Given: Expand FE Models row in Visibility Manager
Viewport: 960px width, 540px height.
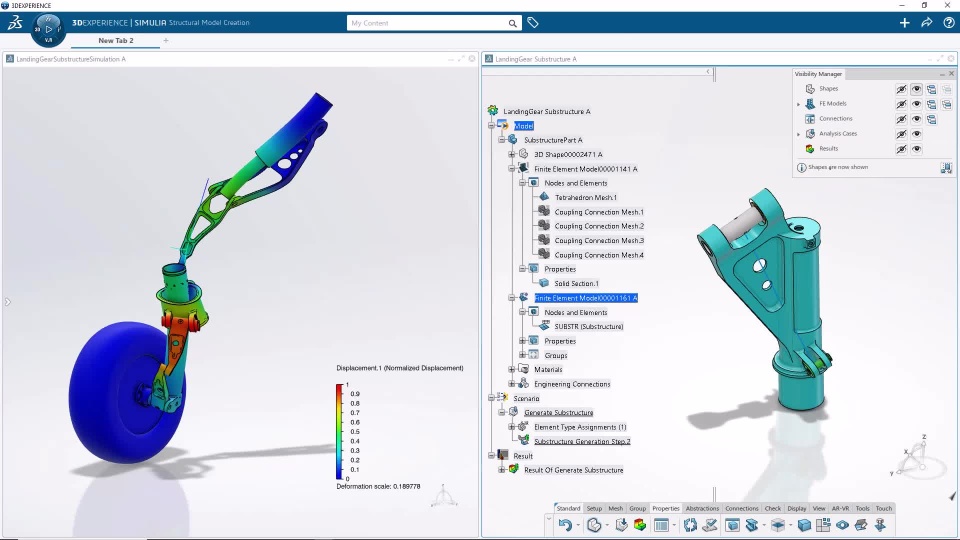Looking at the screenshot, I should [x=798, y=104].
